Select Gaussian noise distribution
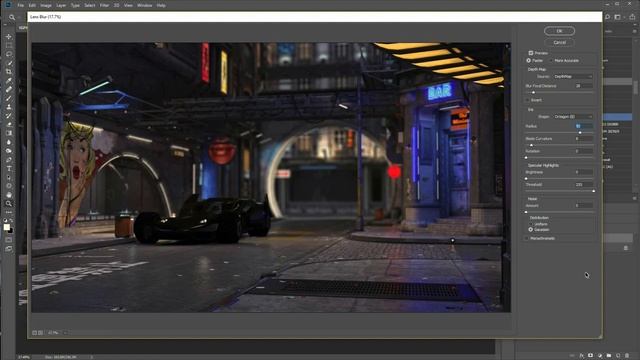 (531, 229)
